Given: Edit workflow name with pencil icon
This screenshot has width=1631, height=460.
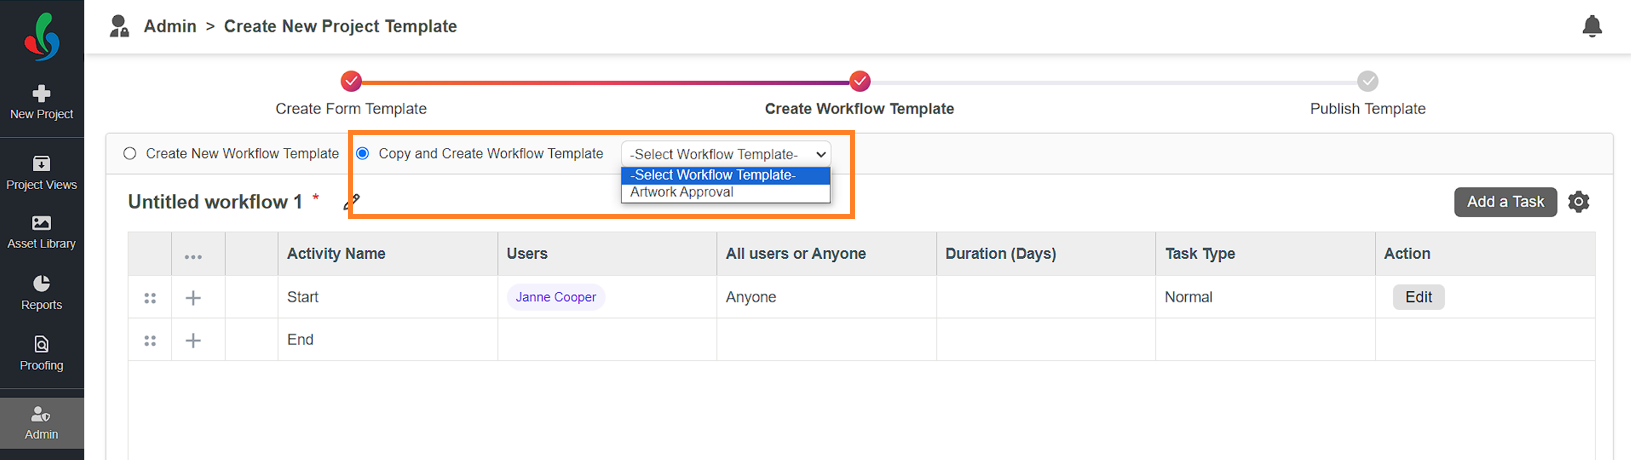Looking at the screenshot, I should (352, 202).
